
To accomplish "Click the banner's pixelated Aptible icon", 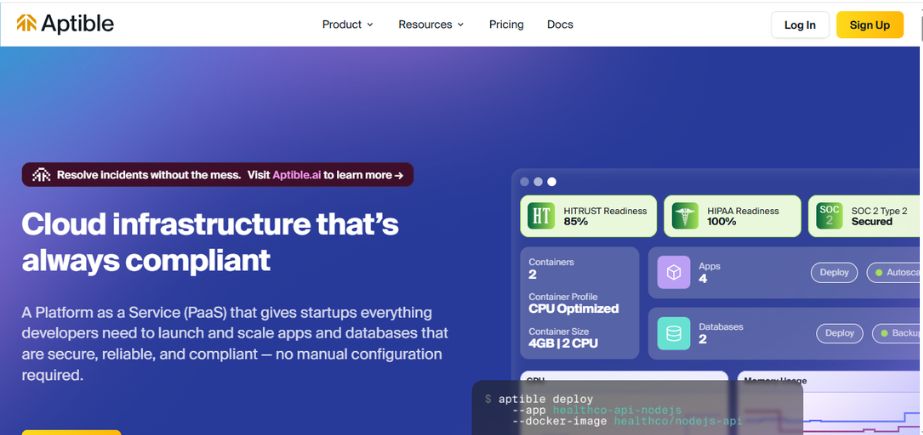I will coord(41,175).
